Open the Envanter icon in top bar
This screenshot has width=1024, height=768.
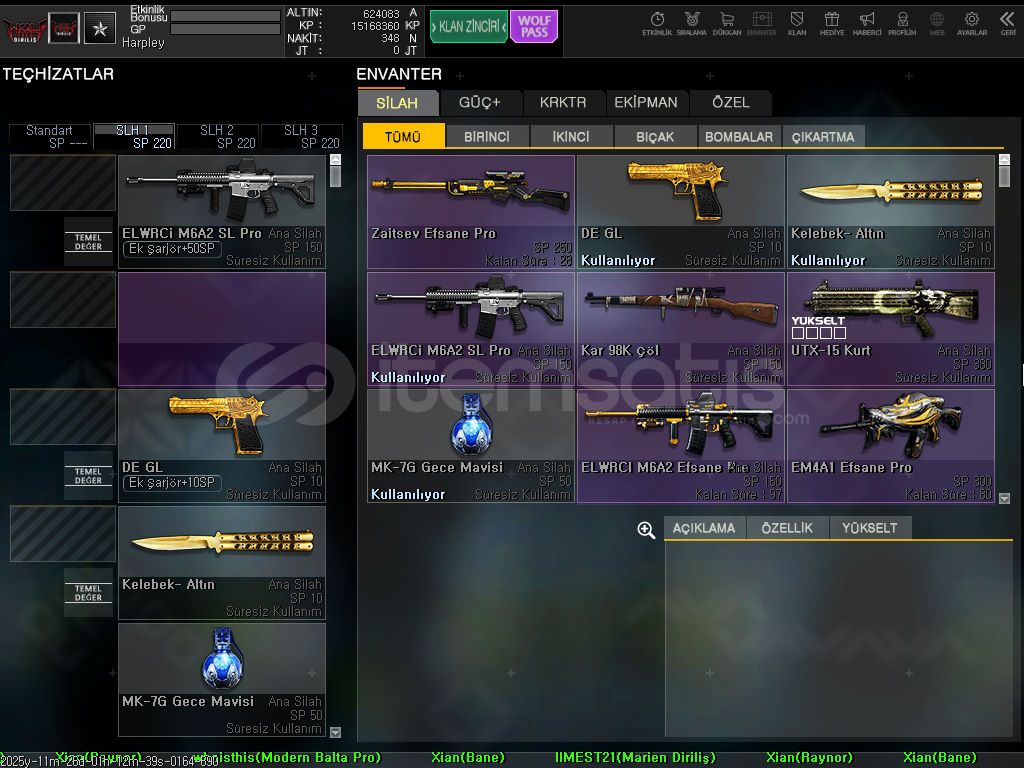[761, 24]
